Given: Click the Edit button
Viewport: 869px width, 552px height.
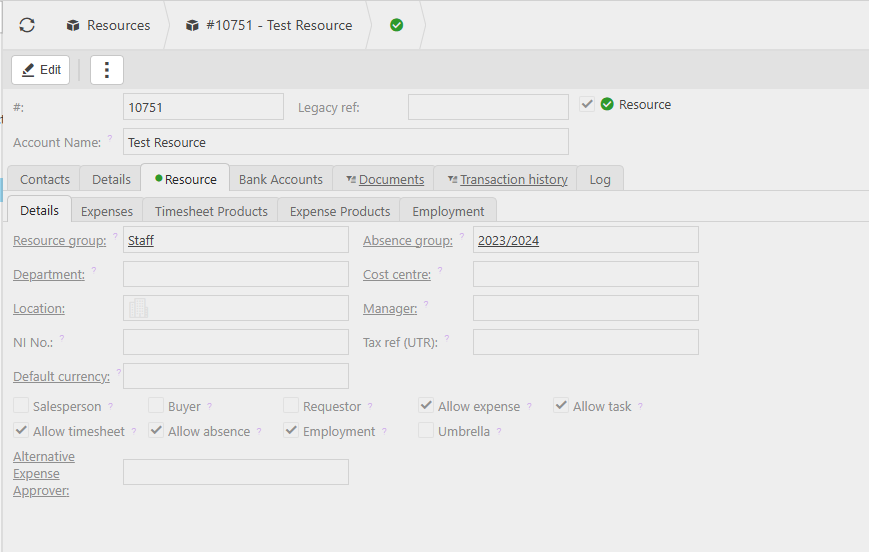Looking at the screenshot, I should [40, 70].
